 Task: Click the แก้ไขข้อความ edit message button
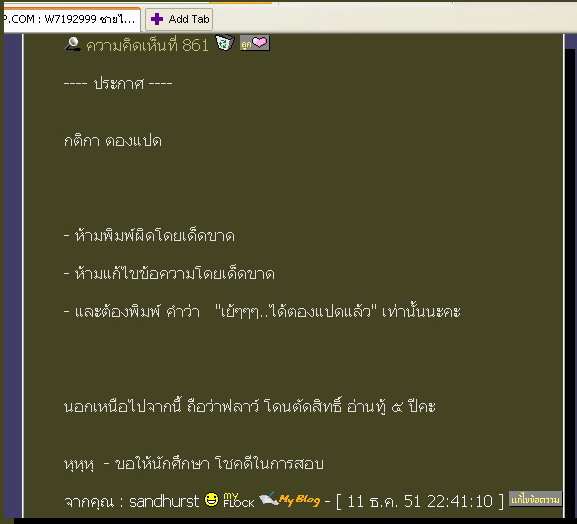pyautogui.click(x=535, y=499)
